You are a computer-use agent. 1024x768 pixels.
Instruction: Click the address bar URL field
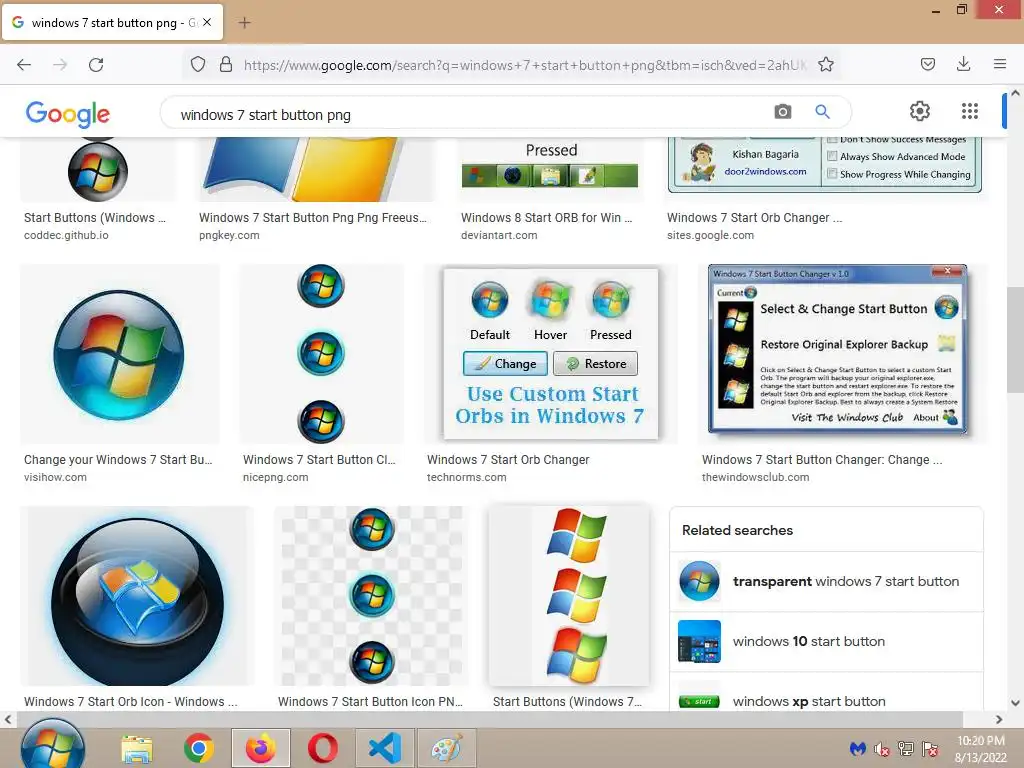[x=525, y=65]
